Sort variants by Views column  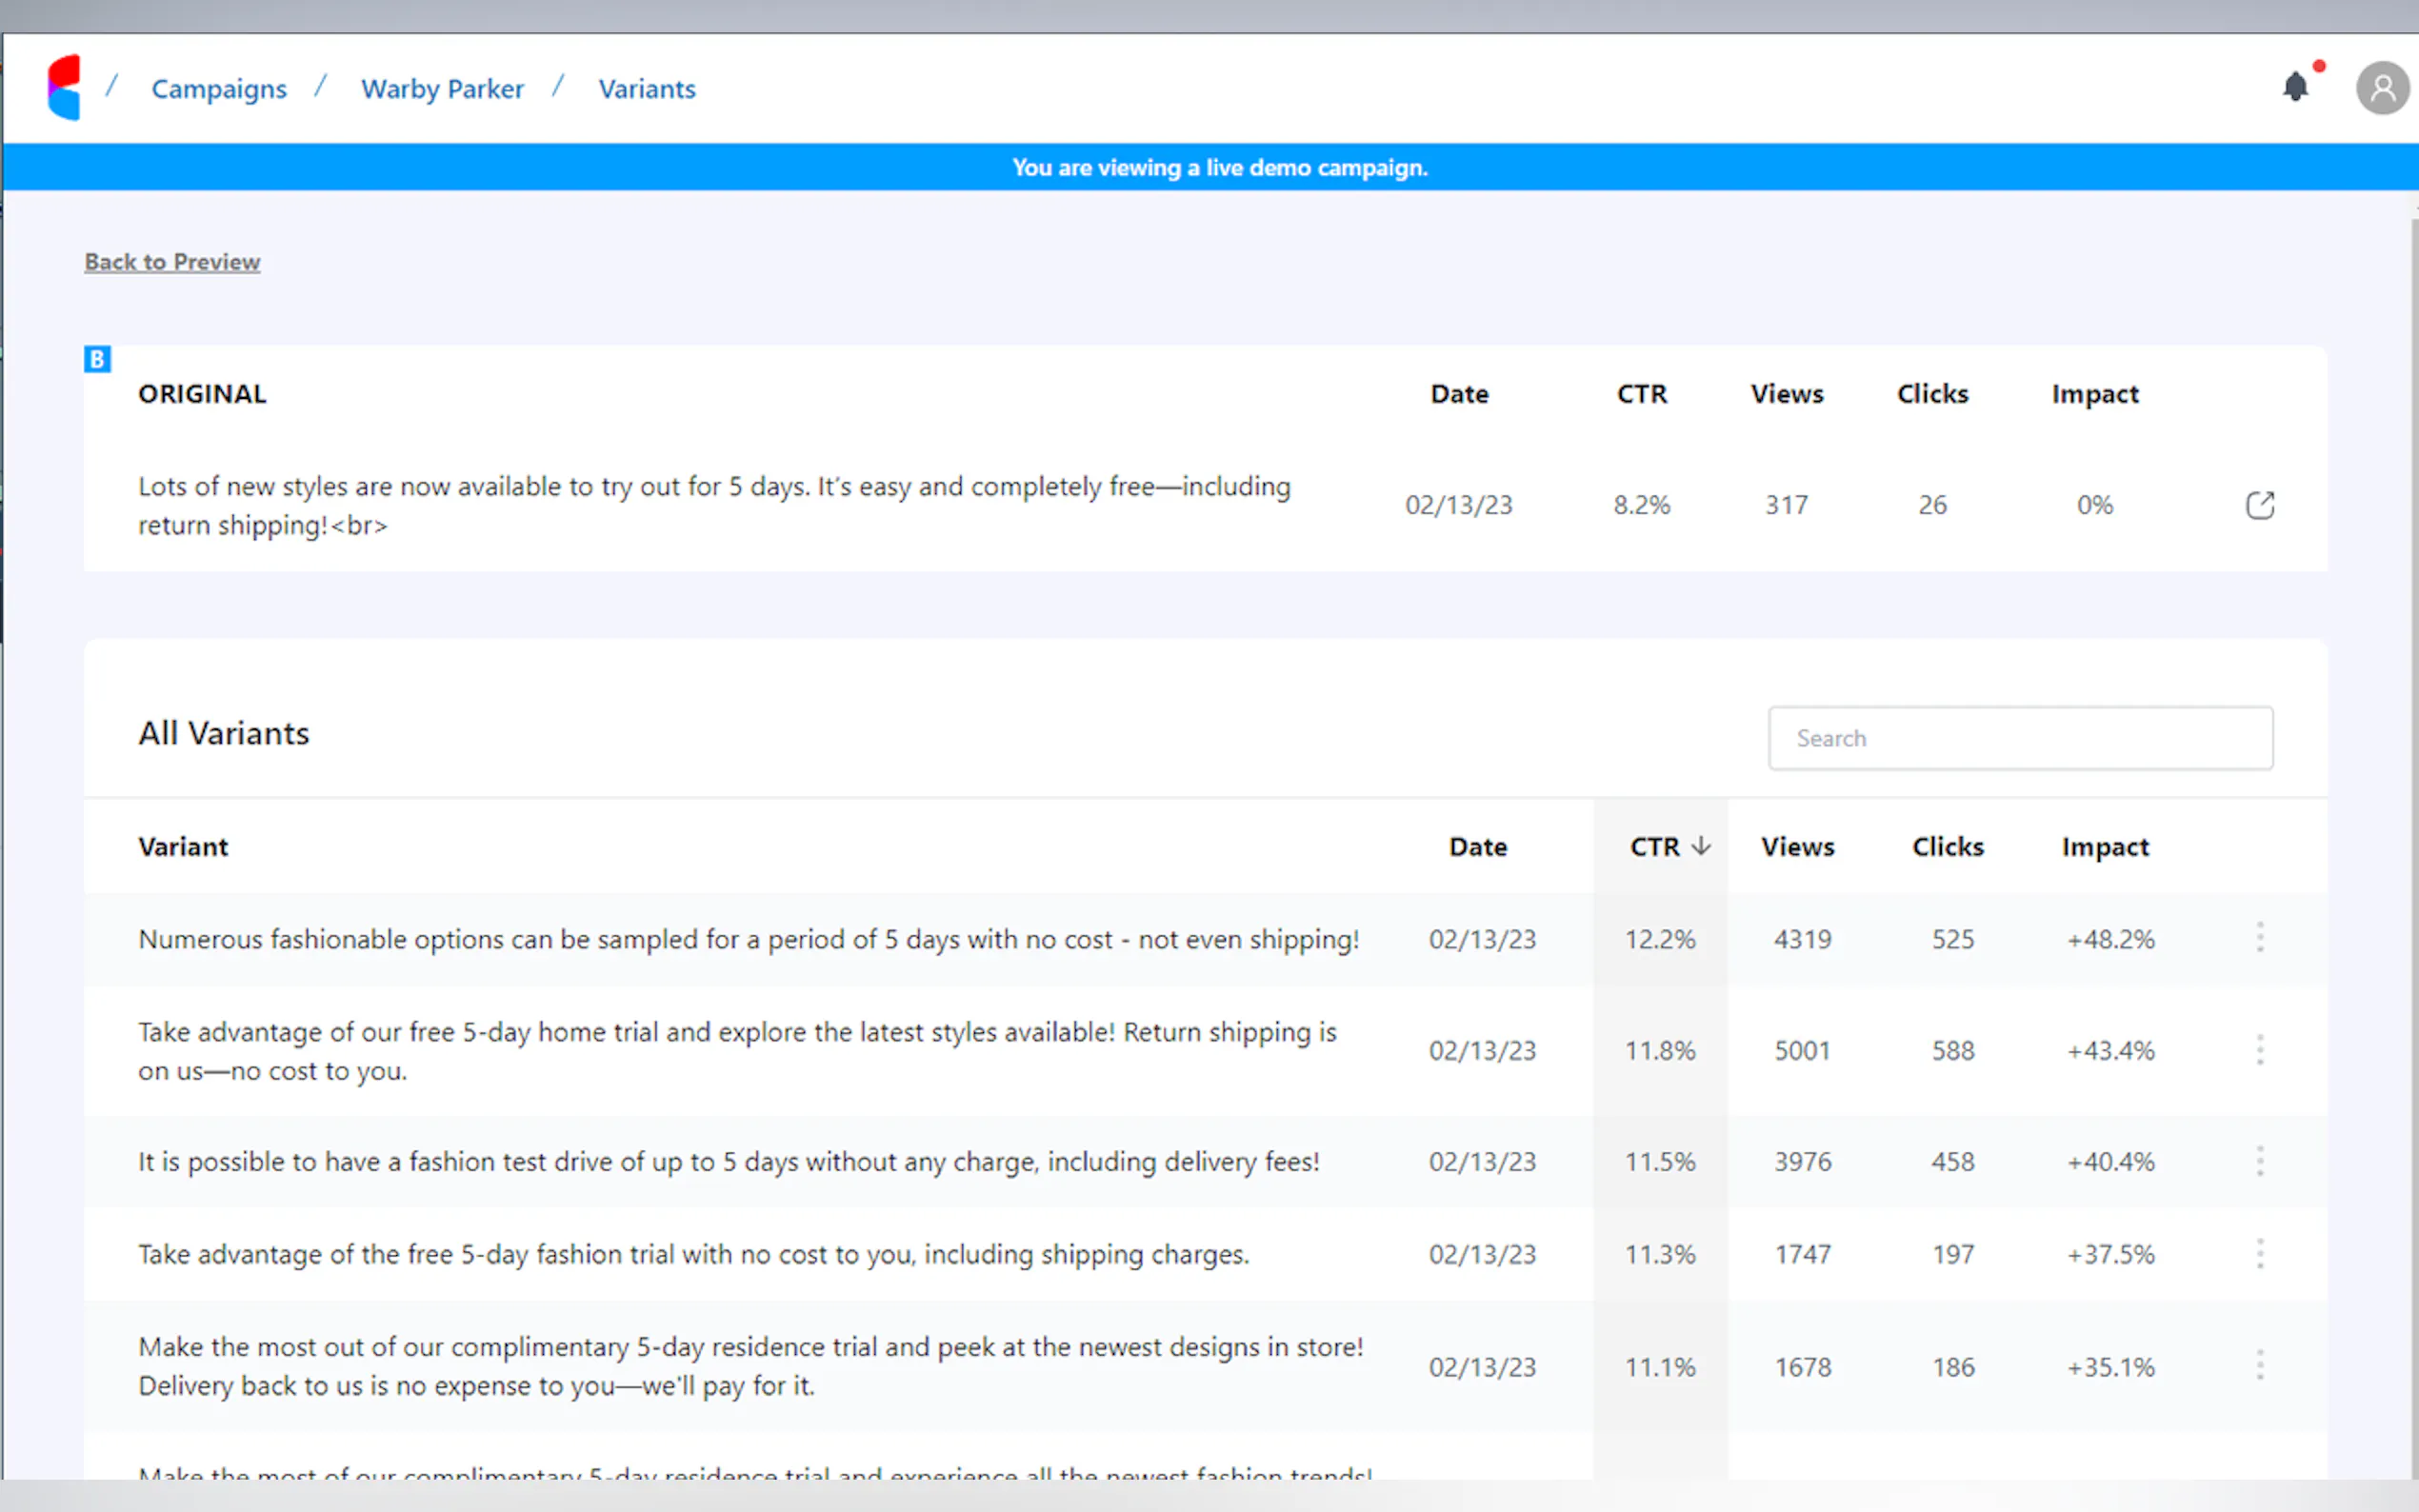[1797, 847]
